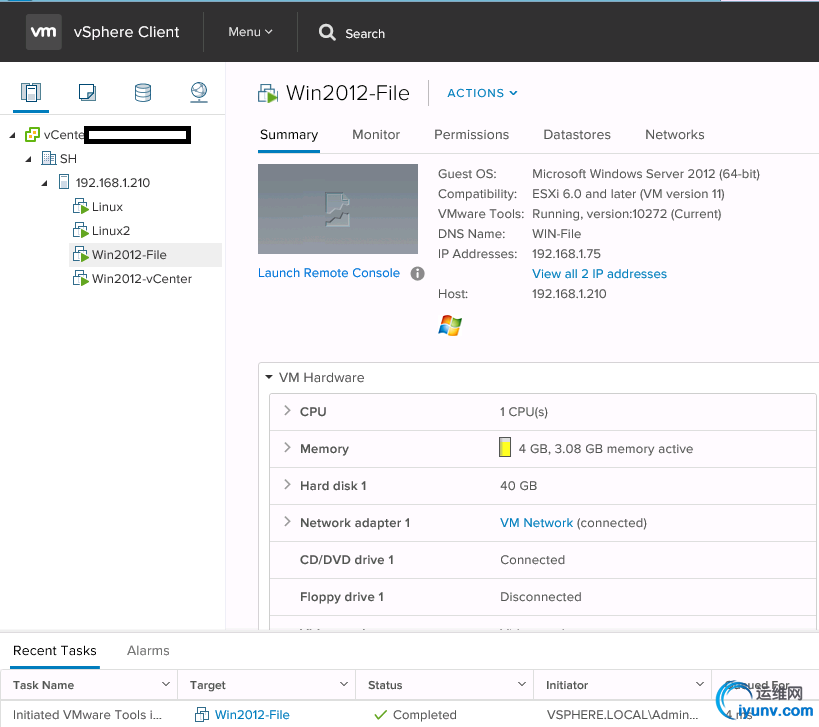Screen dimensions: 819x727
Task: Click the '40 GB' hard disk value
Action: (x=518, y=486)
